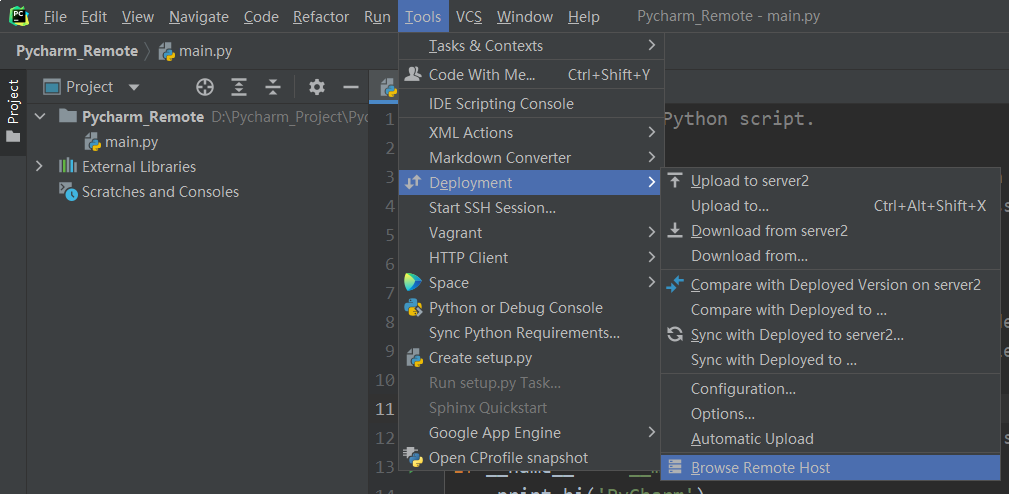
Task: Open the Navigate menu
Action: click(199, 17)
